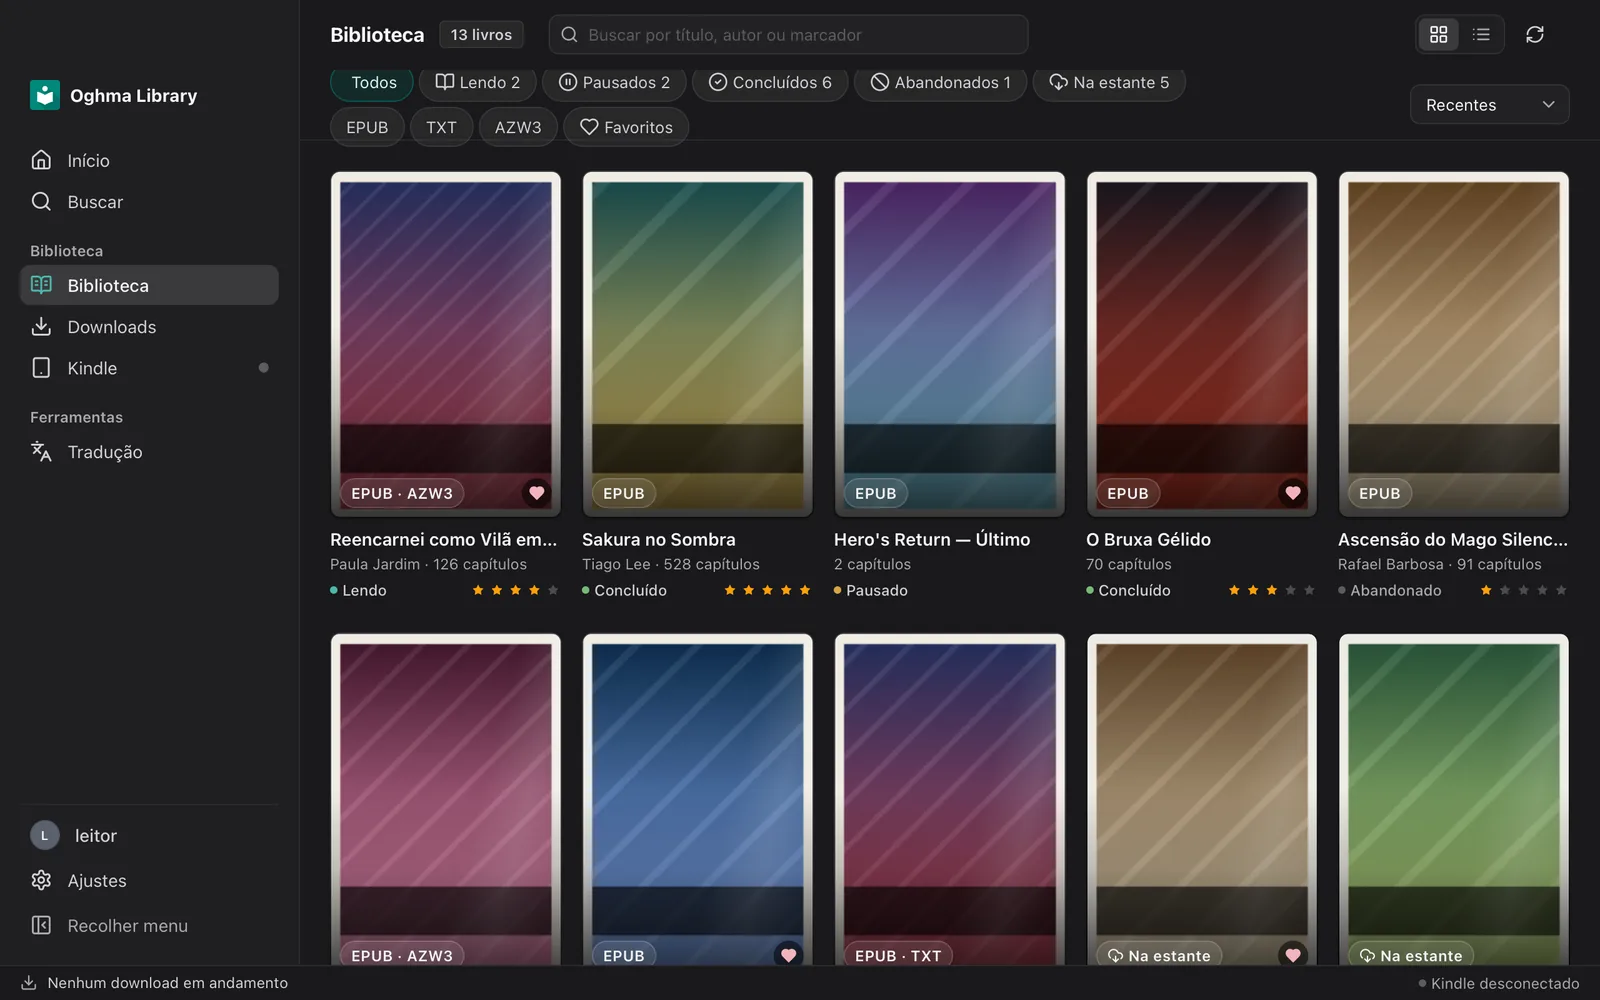Select the Todos filter chip

point(372,83)
